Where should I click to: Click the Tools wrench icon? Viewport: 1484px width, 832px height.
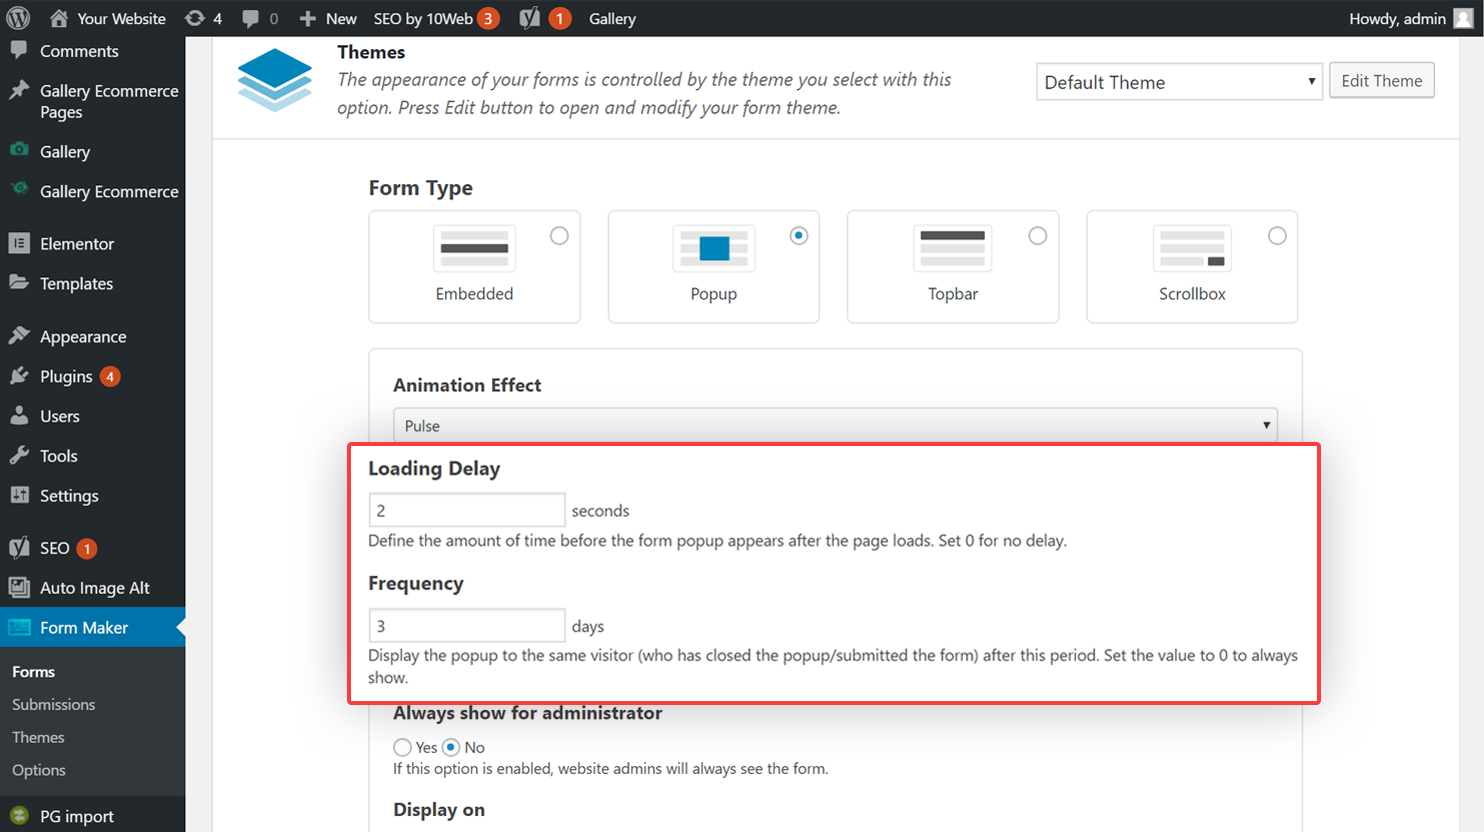19,455
